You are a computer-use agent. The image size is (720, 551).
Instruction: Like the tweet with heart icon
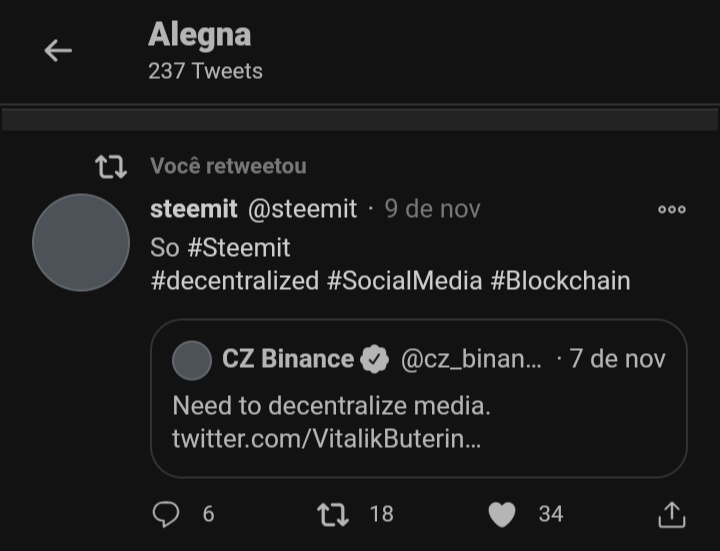[502, 514]
